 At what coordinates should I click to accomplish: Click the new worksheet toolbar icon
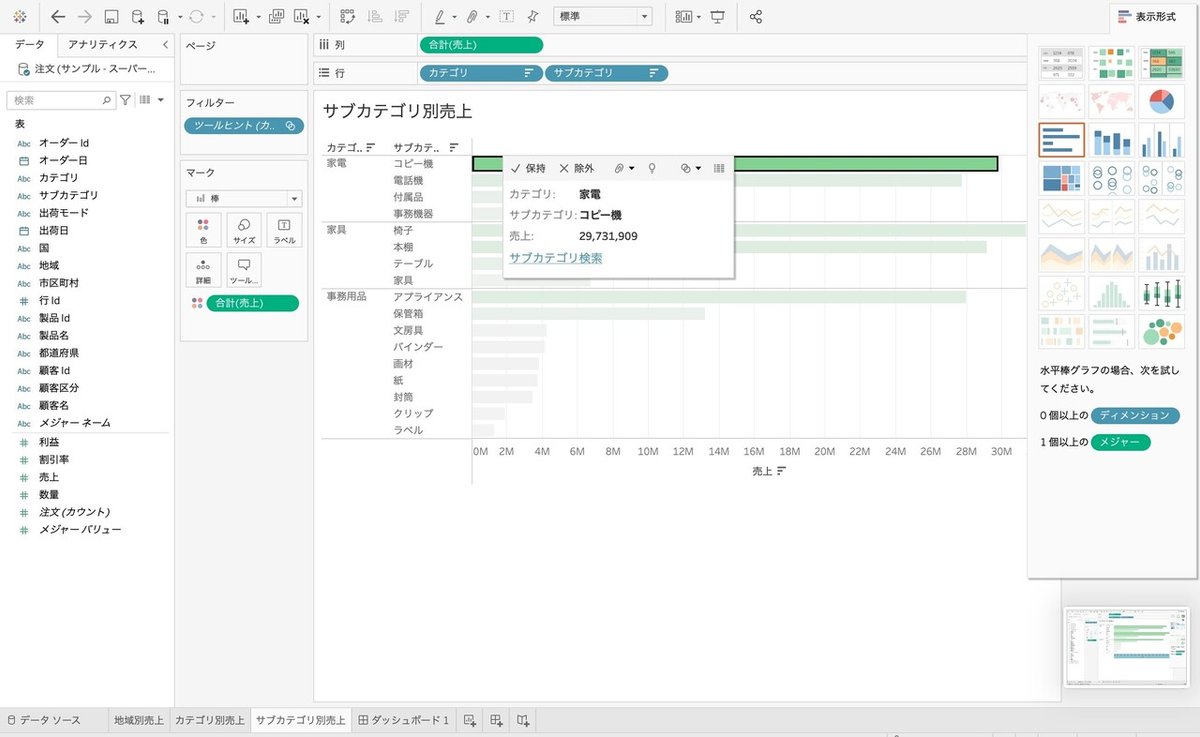point(241,17)
